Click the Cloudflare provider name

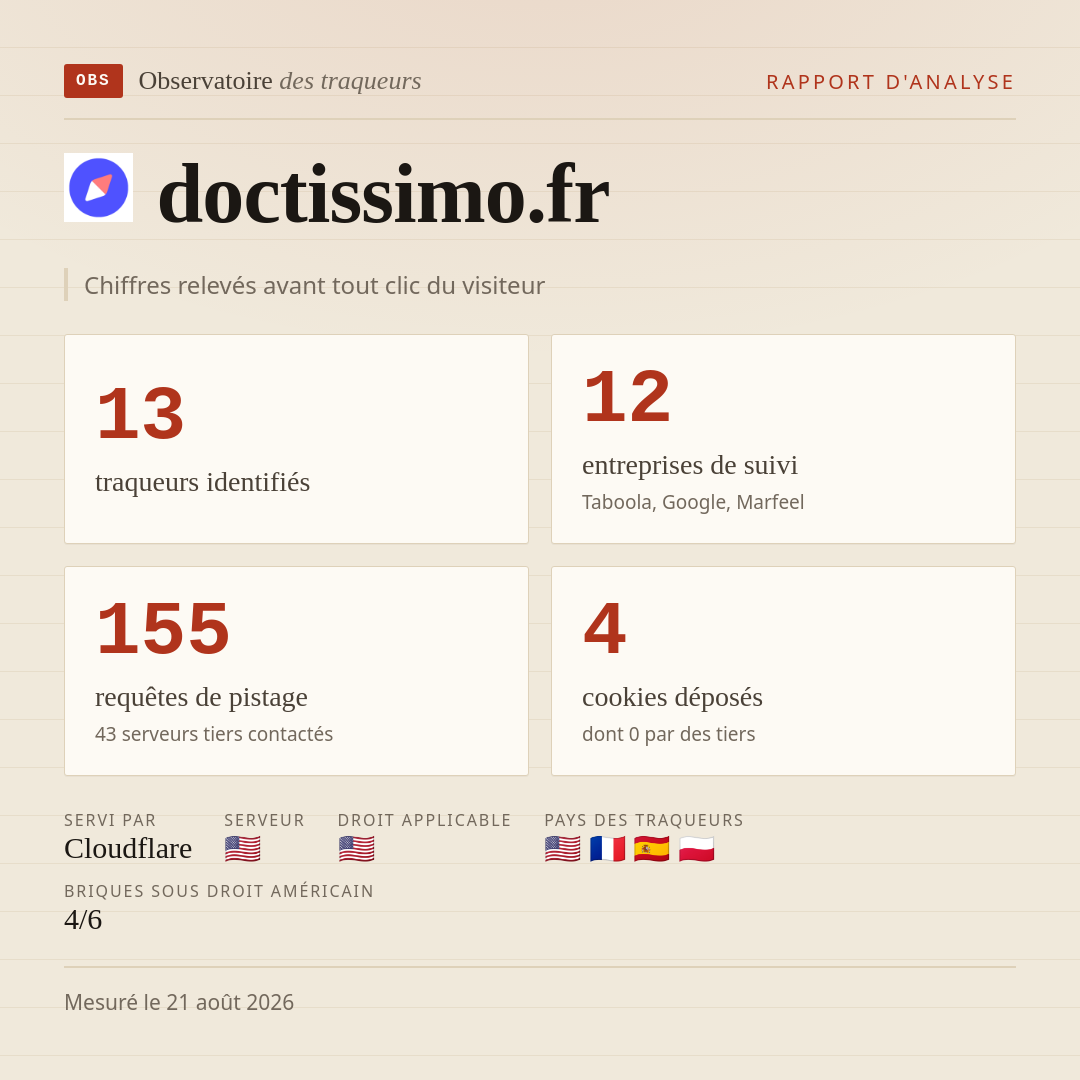[x=128, y=849]
